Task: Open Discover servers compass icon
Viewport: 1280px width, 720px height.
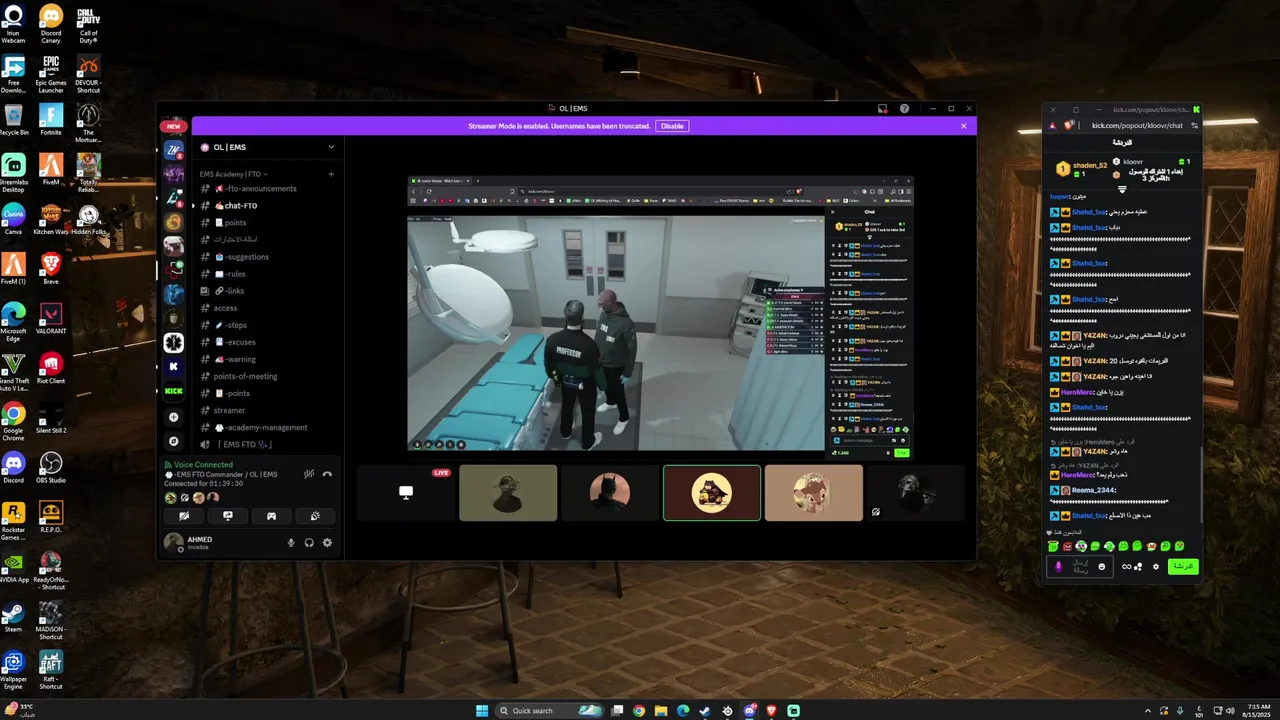Action: 174,441
